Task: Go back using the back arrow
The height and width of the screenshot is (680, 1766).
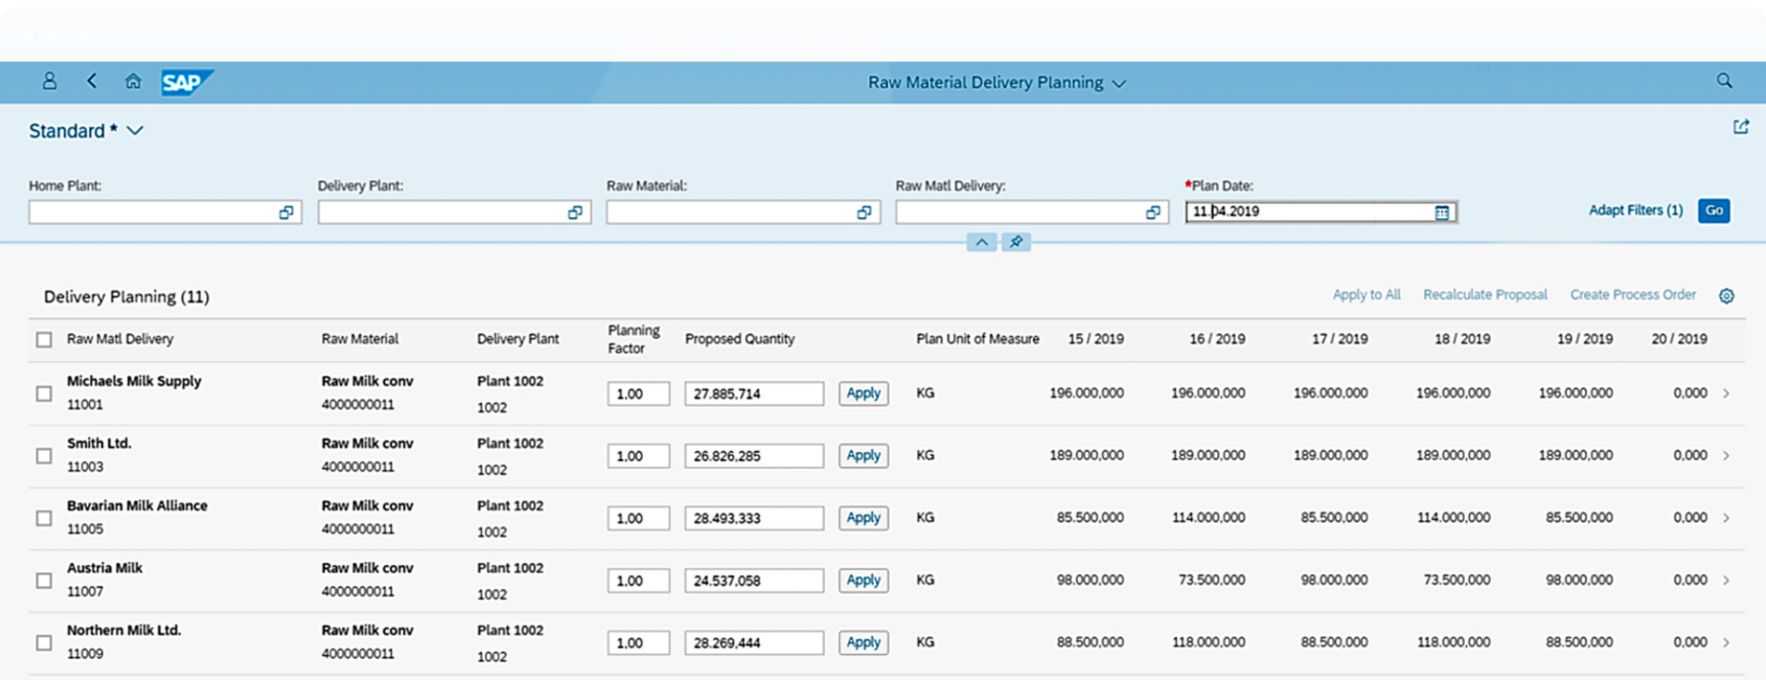Action: point(92,82)
